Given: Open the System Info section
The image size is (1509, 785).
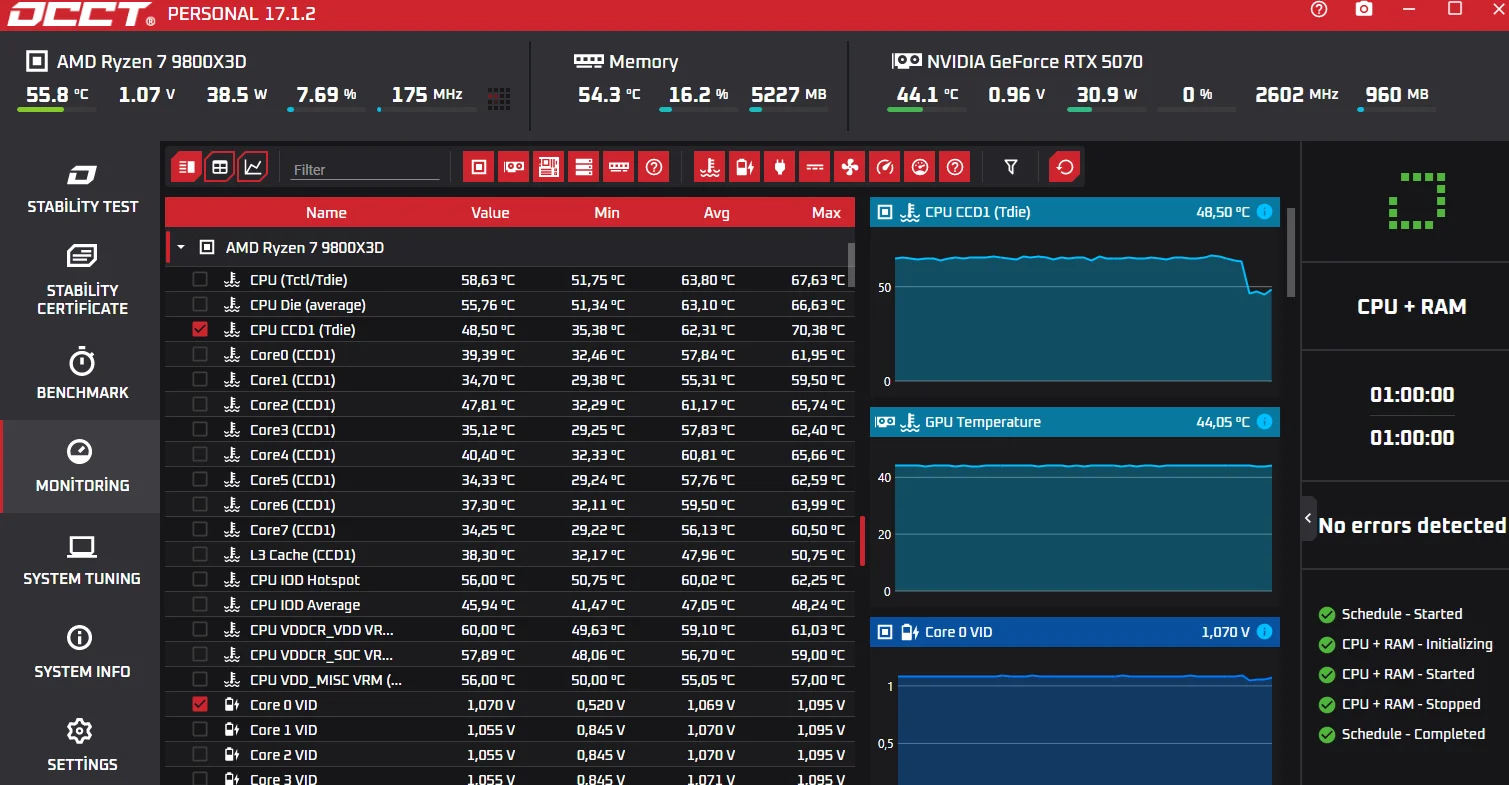Looking at the screenshot, I should [x=82, y=652].
